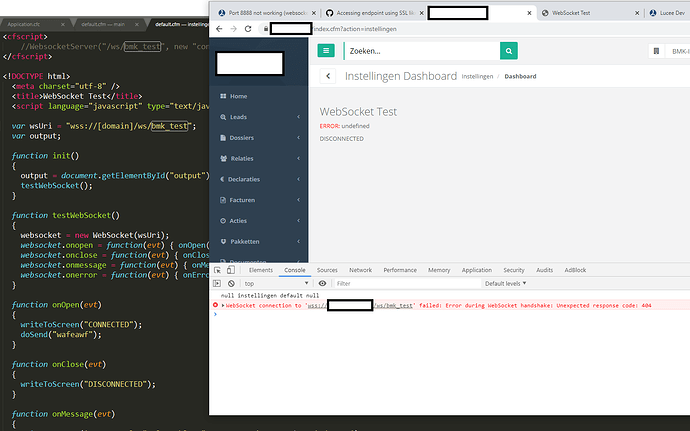690x431 pixels.
Task: Click the console Filter input field
Action: (x=407, y=284)
